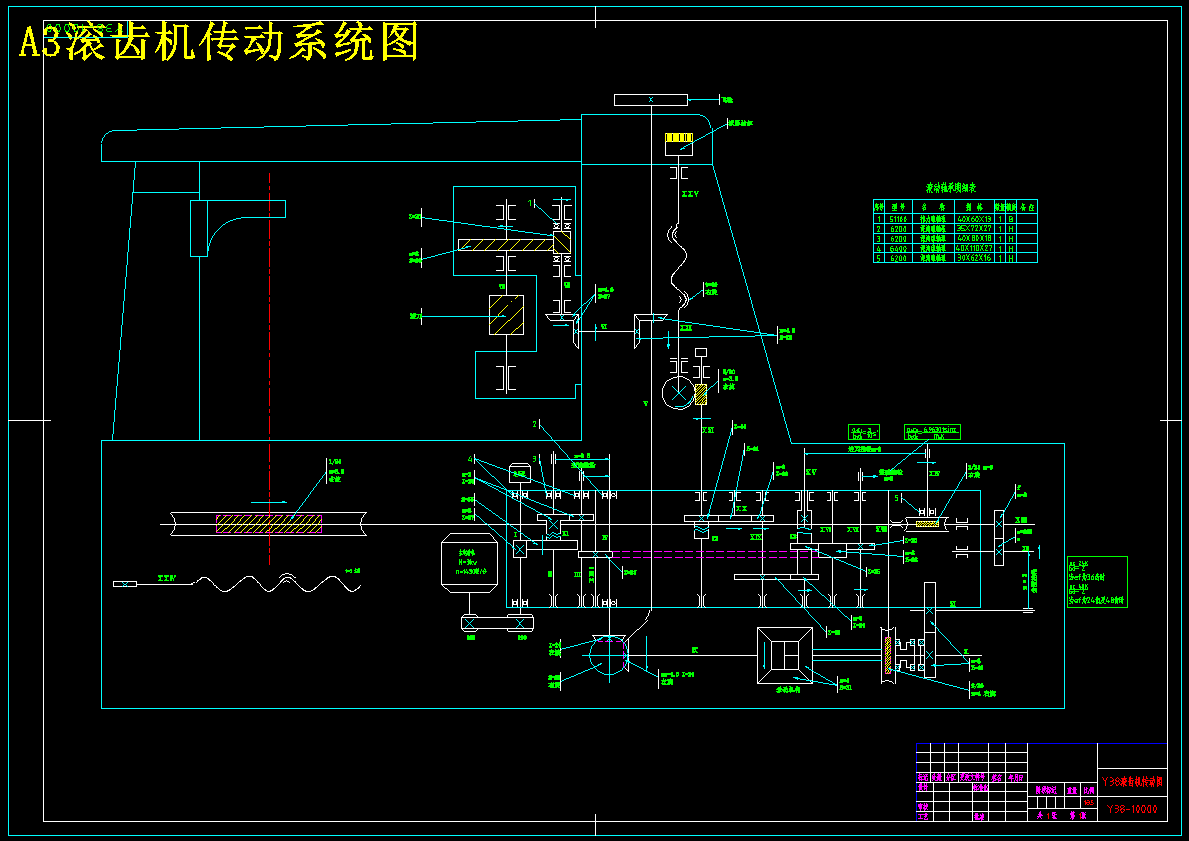This screenshot has width=1189, height=841.
Task: Pick the red dashed vertical centerline
Action: pos(270,369)
